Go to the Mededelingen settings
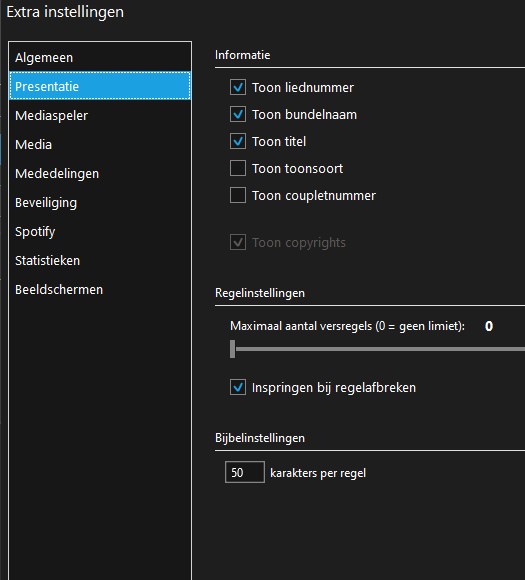The width and height of the screenshot is (525, 580). (x=100, y=173)
